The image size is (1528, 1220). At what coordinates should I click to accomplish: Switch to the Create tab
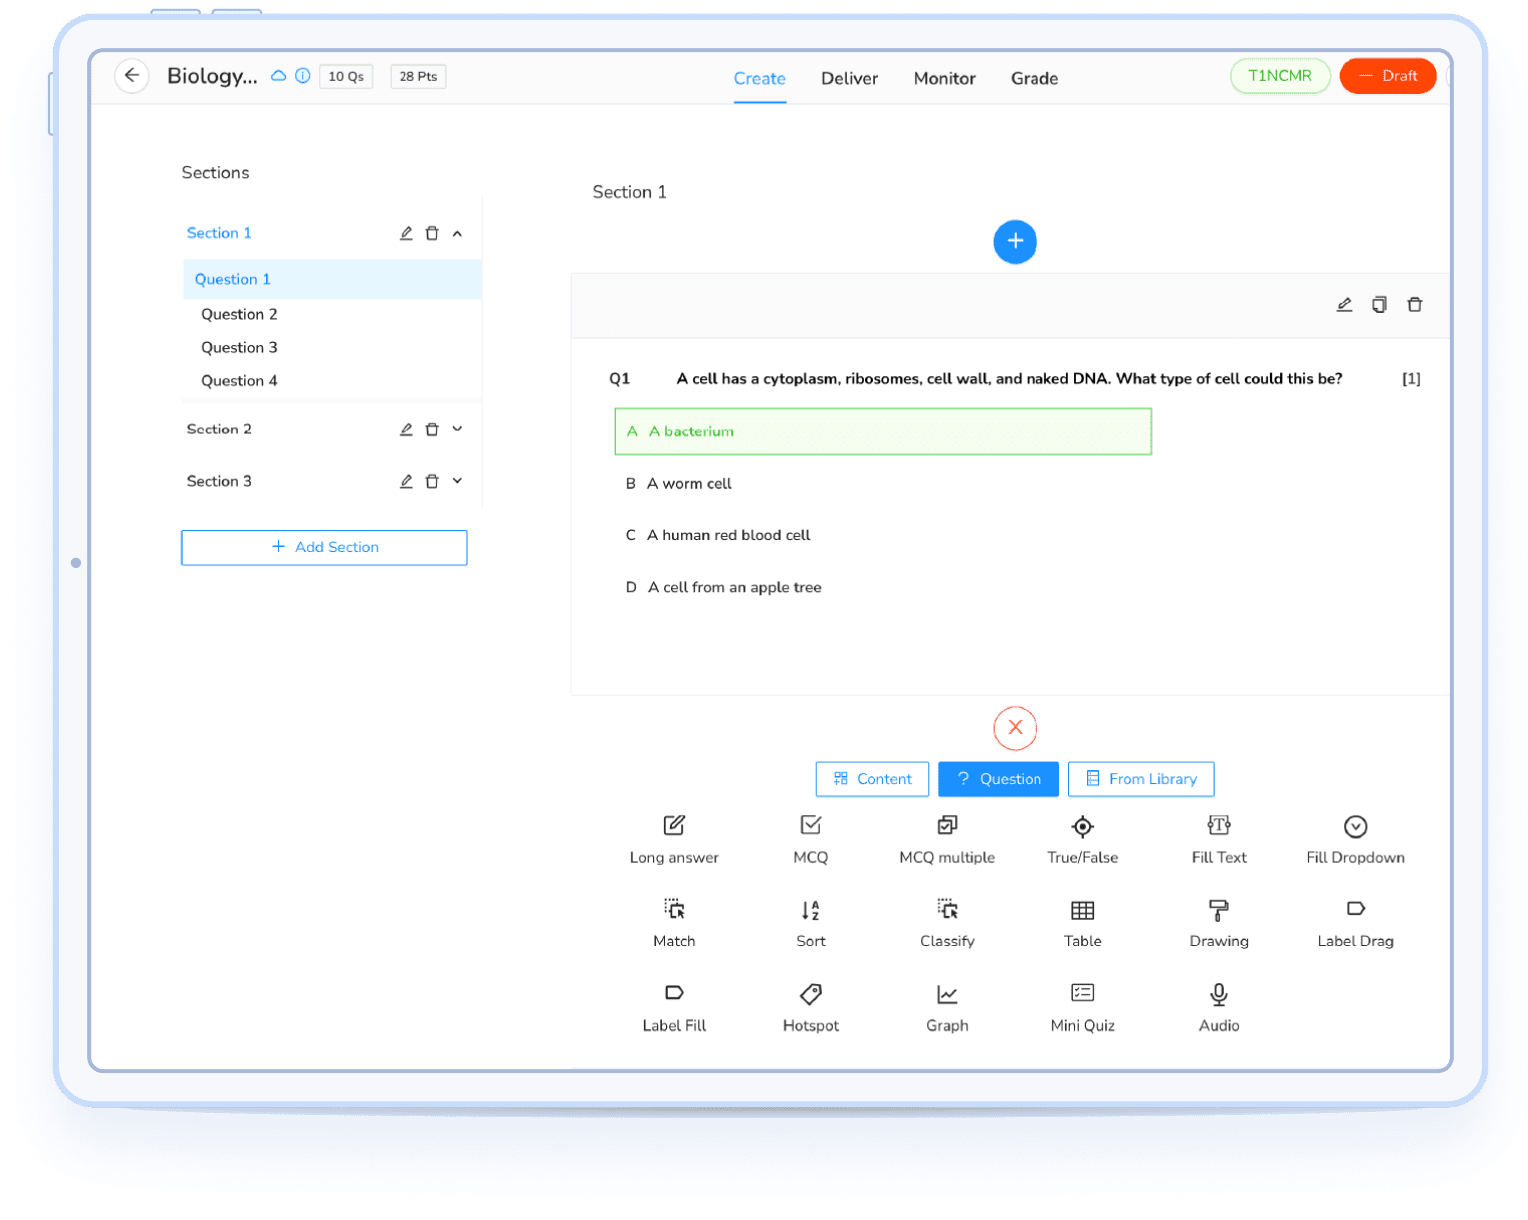[759, 78]
